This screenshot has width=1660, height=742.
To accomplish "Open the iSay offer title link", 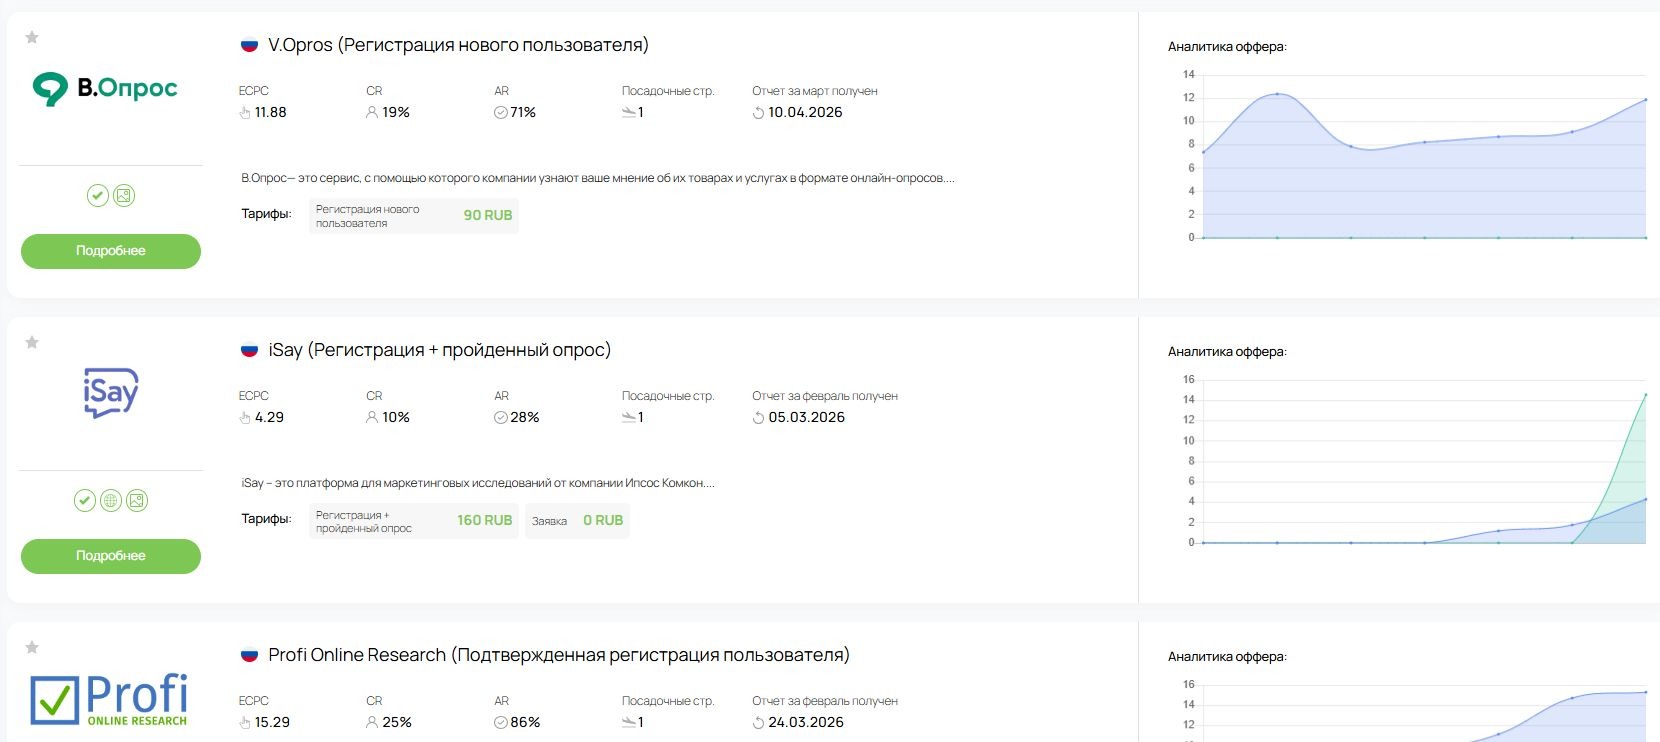I will point(439,350).
